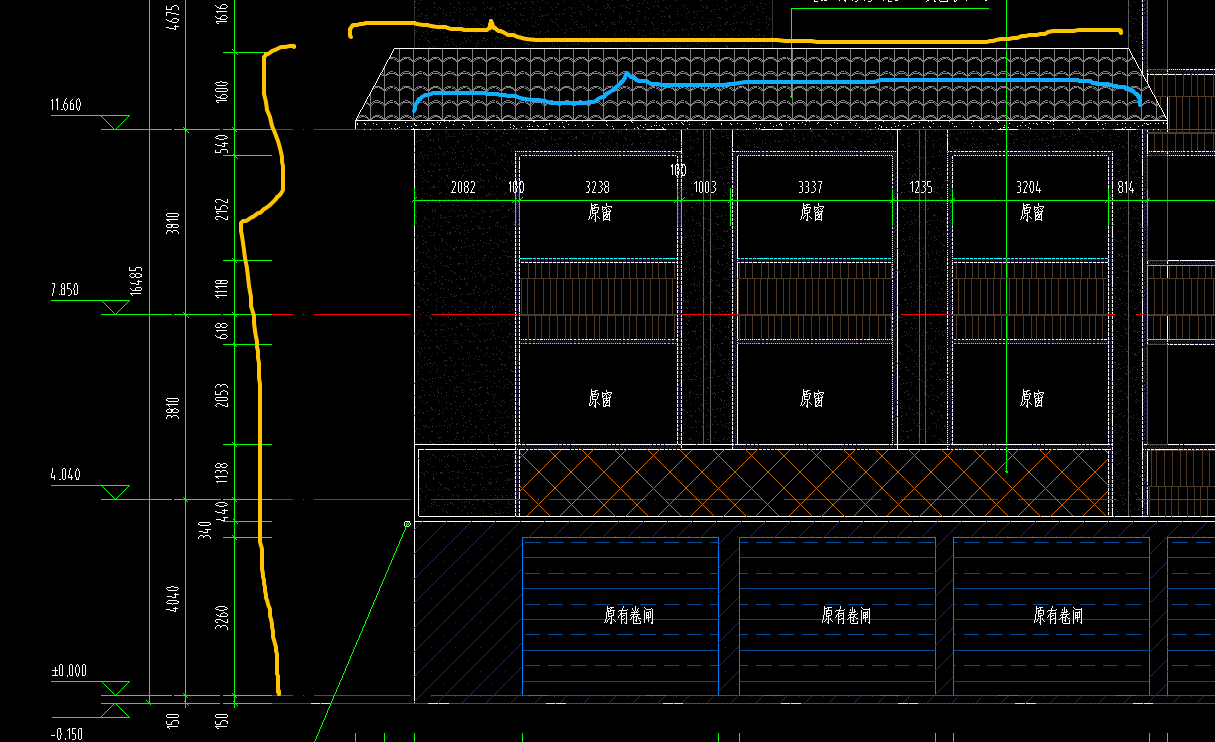1215x742 pixels.
Task: Click the 440 vertical dimension text
Action: [x=222, y=510]
